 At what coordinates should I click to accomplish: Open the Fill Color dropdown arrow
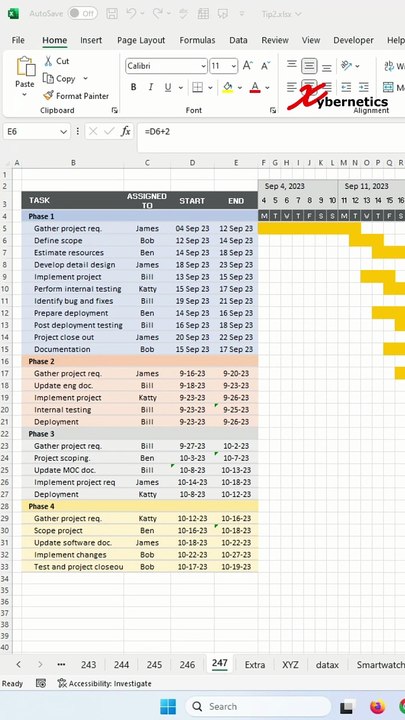click(x=240, y=87)
